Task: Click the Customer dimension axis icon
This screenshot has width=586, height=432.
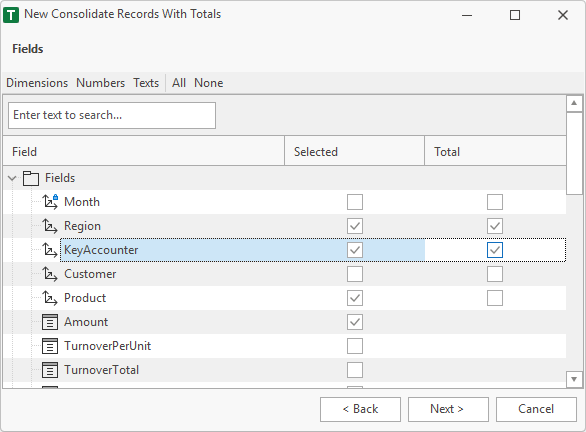Action: [50, 274]
